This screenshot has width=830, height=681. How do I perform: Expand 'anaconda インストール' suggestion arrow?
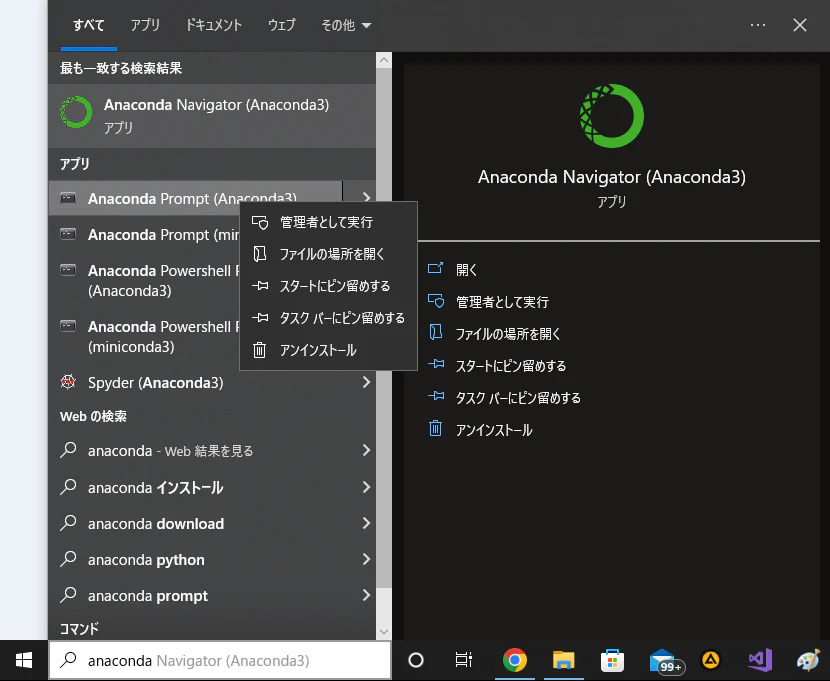click(x=366, y=487)
